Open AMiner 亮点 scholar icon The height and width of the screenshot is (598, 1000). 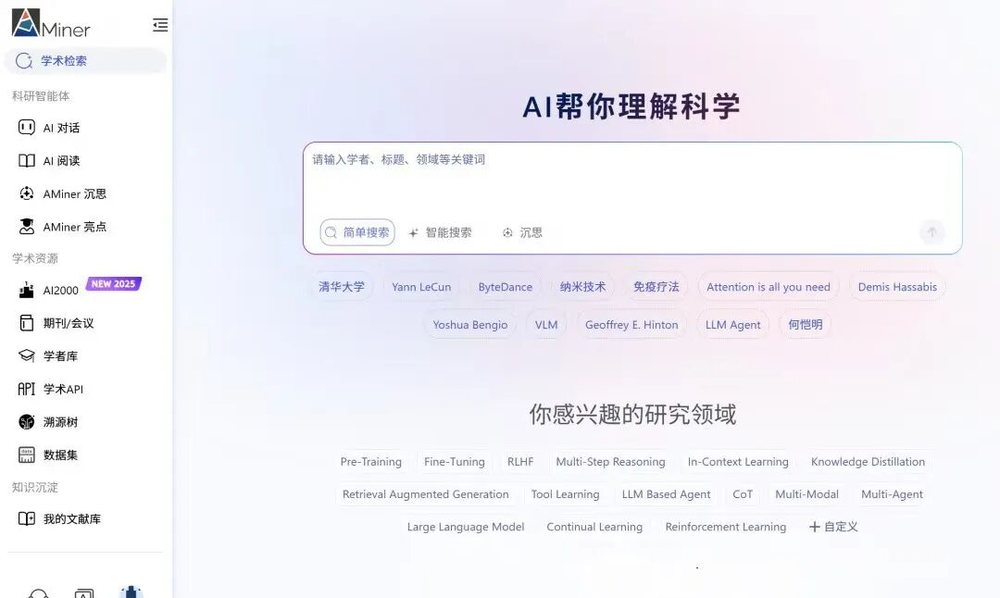coord(27,227)
